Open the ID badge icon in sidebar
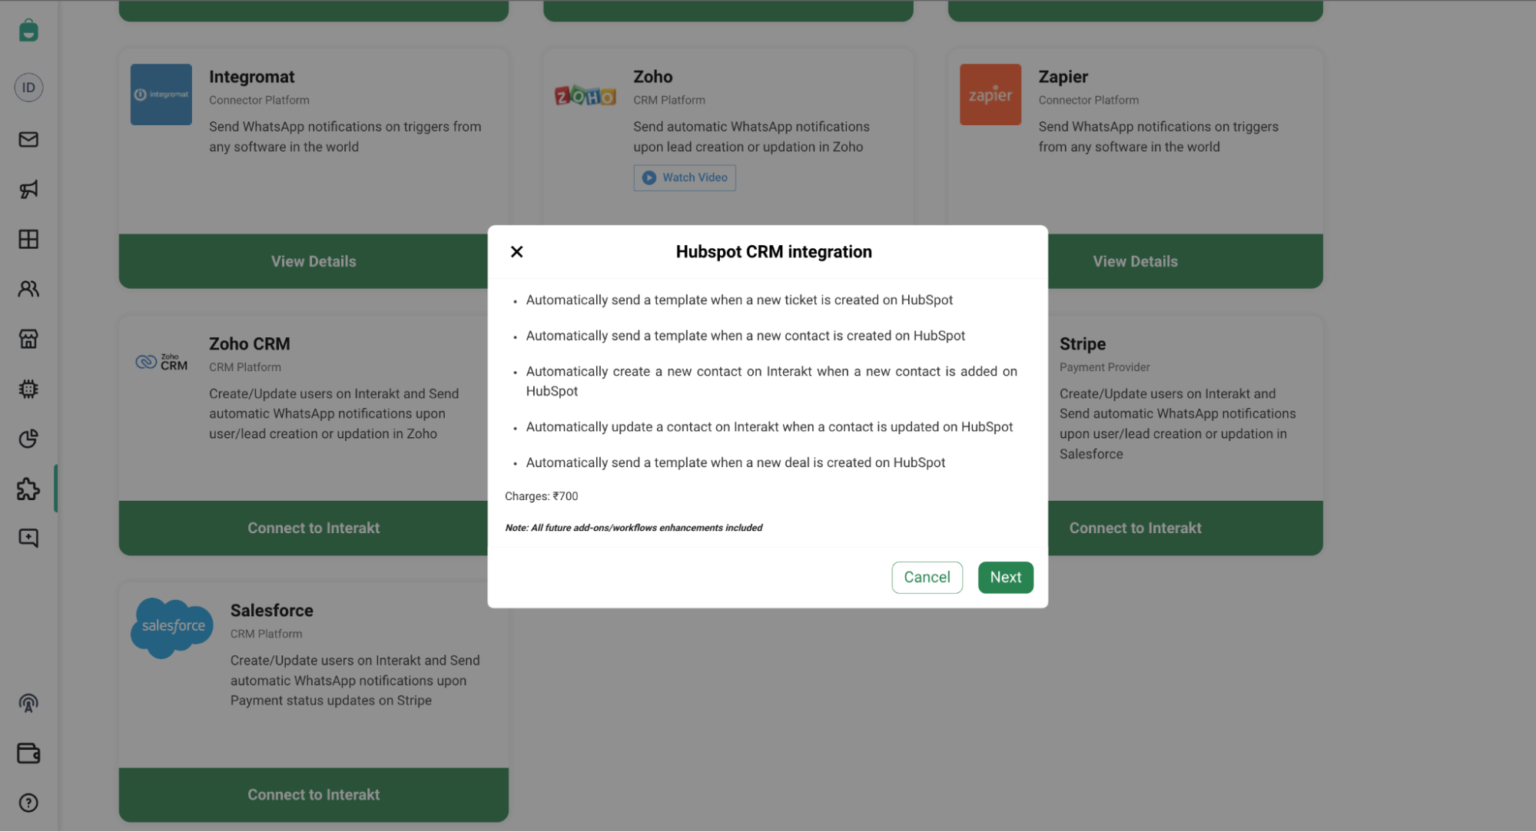 (28, 87)
